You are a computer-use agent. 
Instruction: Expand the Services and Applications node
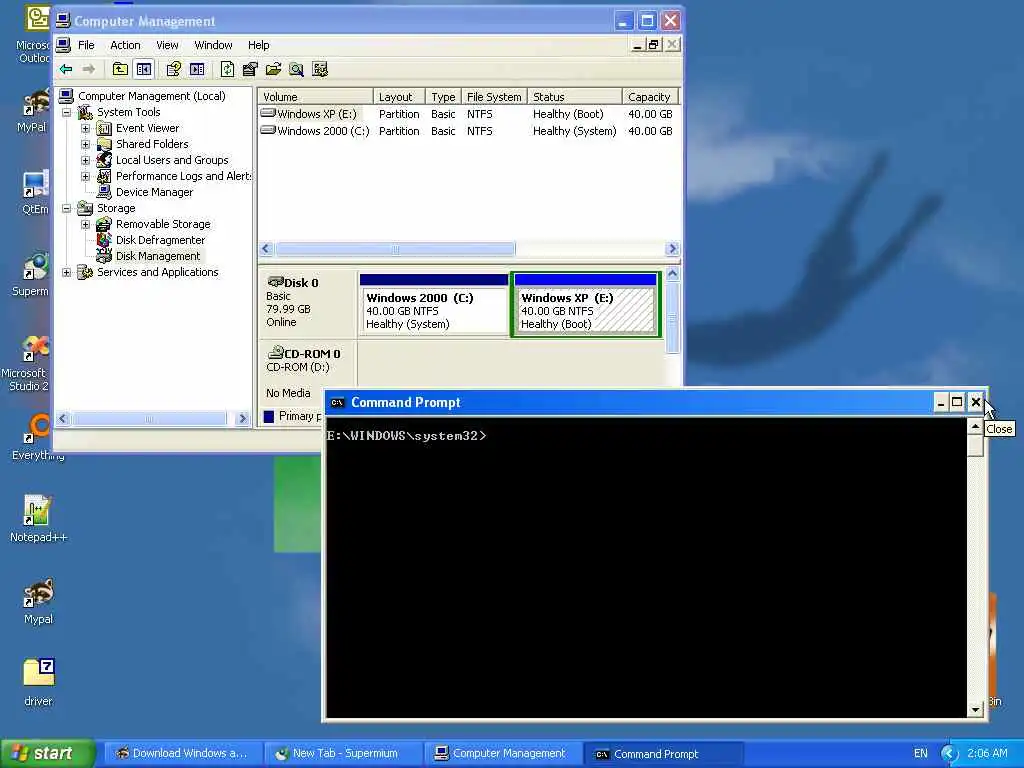pos(67,272)
